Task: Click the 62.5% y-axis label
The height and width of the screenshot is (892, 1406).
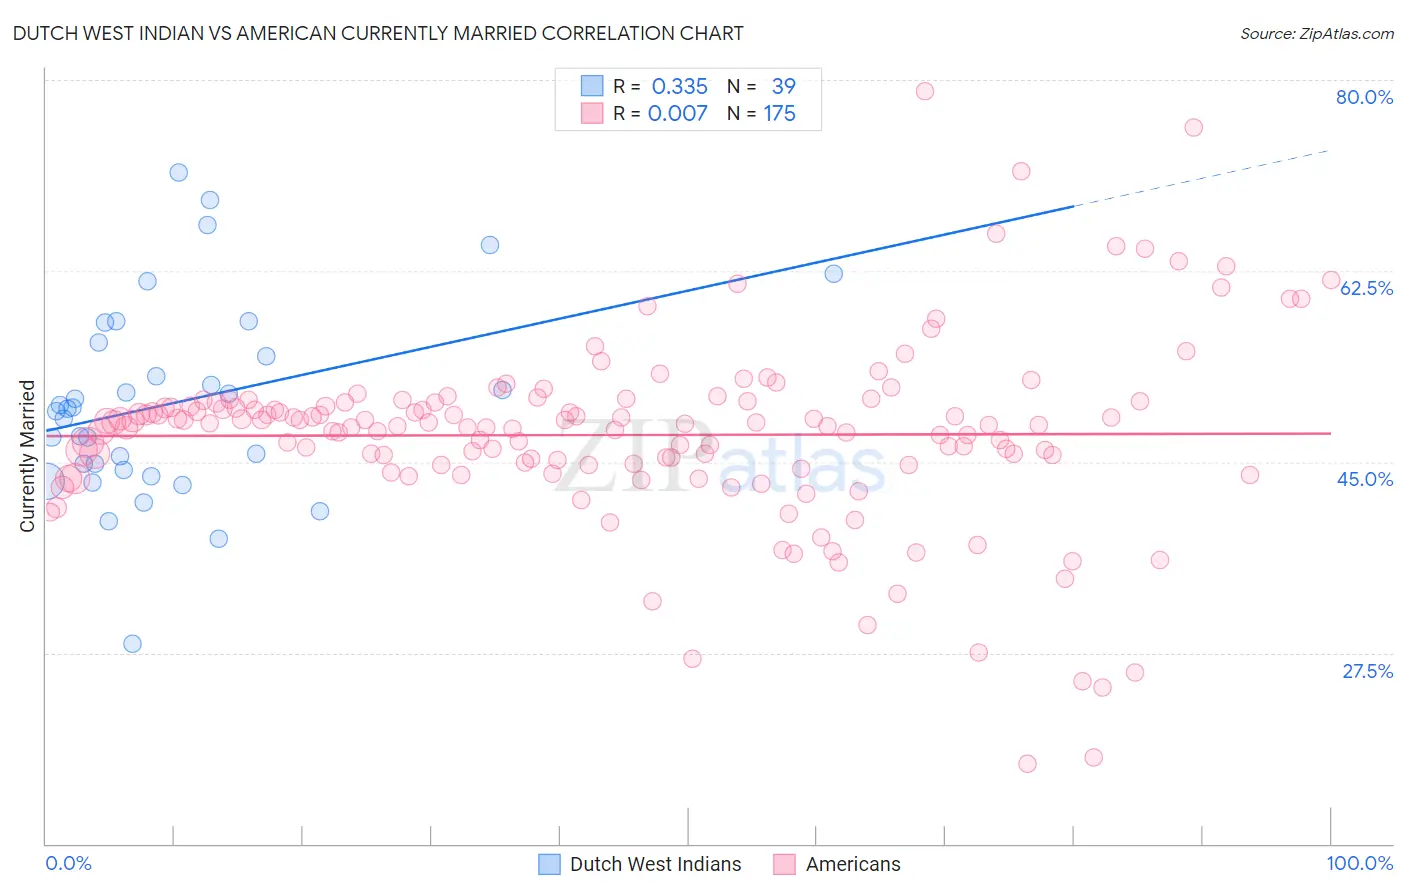Action: [x=1366, y=288]
